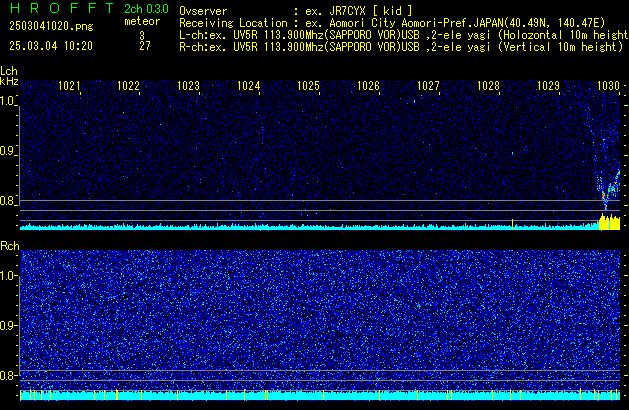
Task: Click the 1024 time marker
Action: click(x=249, y=86)
